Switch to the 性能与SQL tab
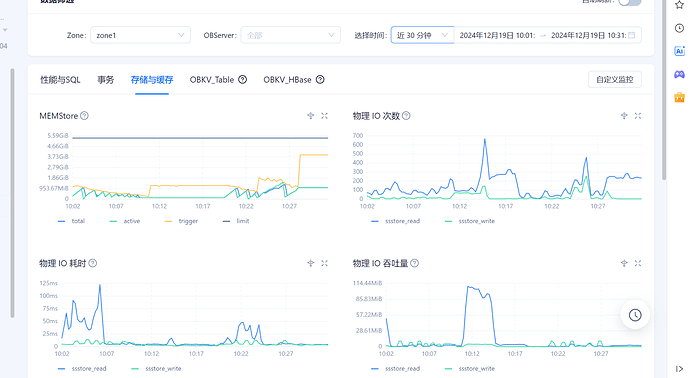 [x=60, y=80]
